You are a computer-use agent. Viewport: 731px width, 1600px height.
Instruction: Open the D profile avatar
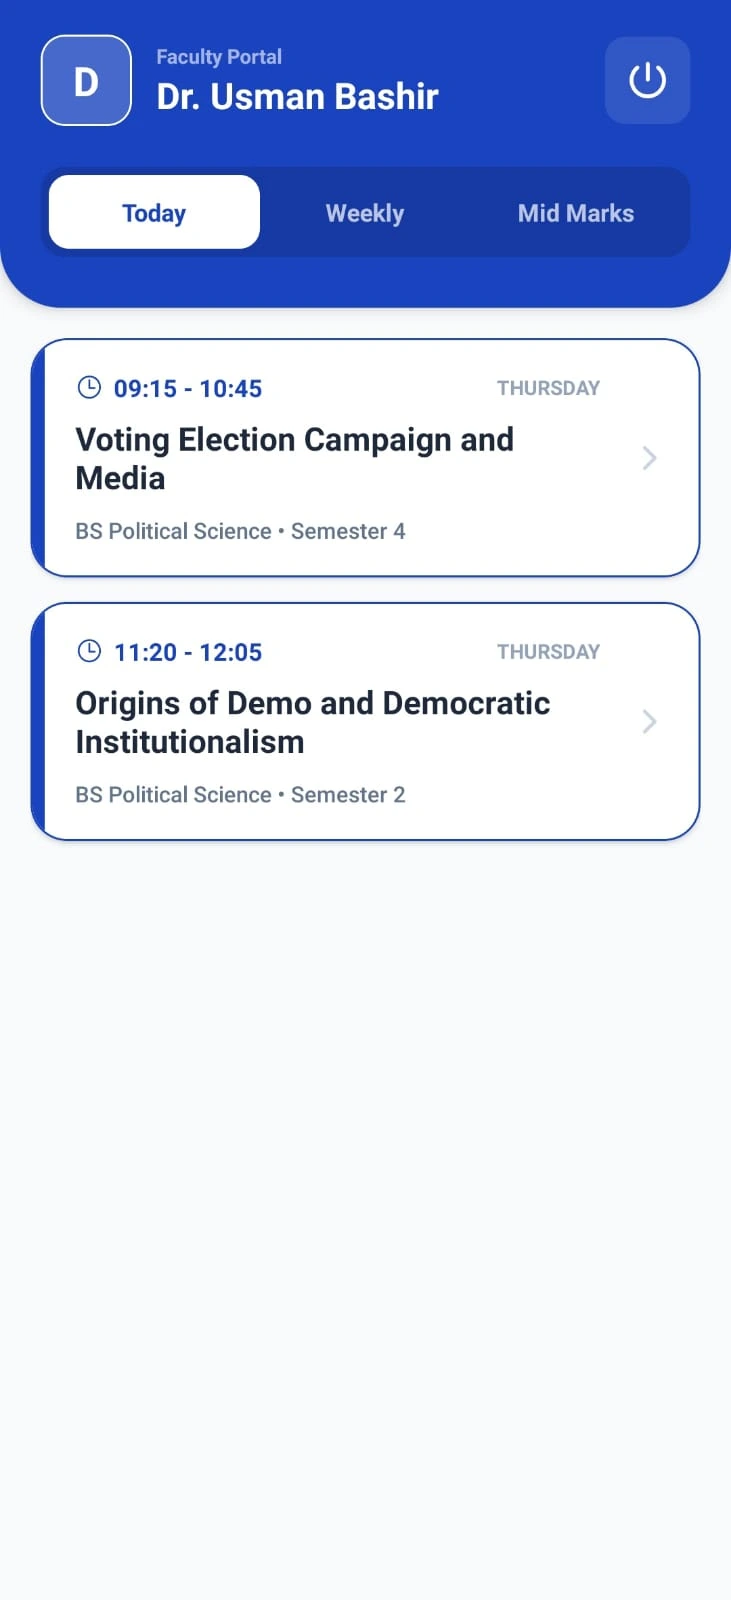click(x=86, y=81)
